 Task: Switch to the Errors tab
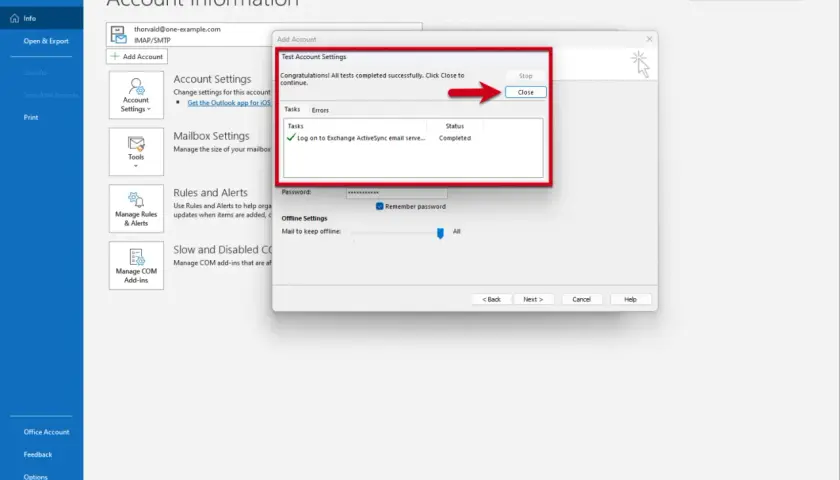click(320, 110)
